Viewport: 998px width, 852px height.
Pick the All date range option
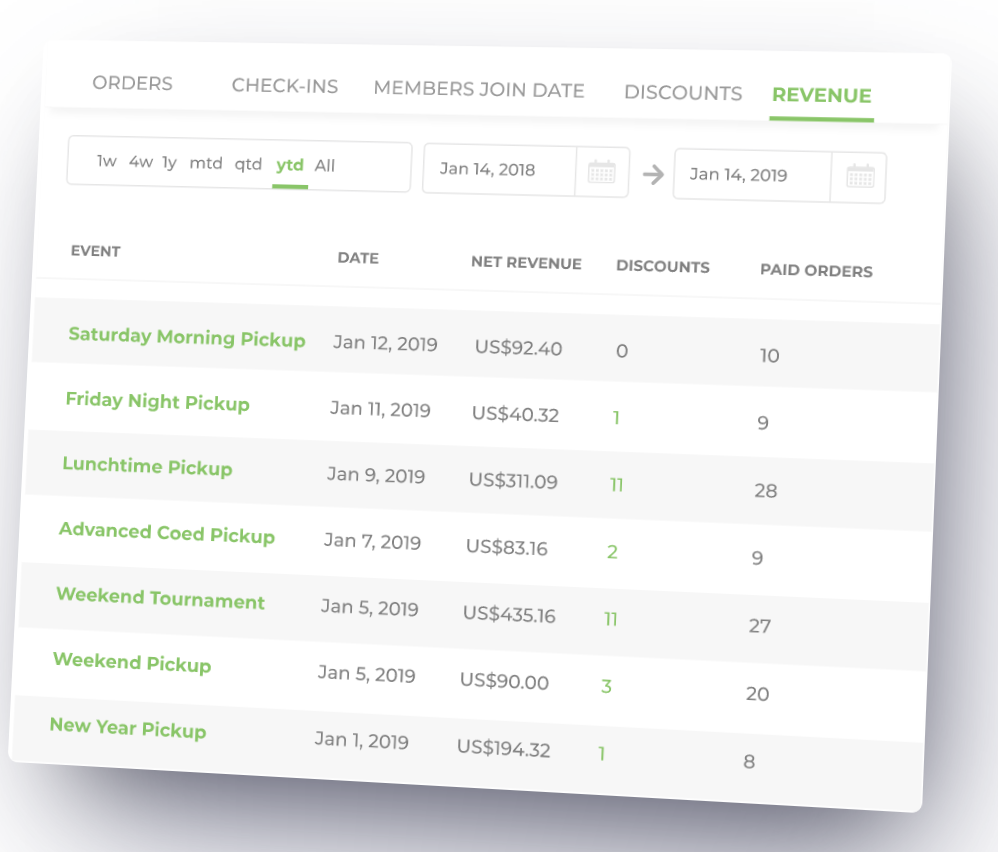coord(325,166)
